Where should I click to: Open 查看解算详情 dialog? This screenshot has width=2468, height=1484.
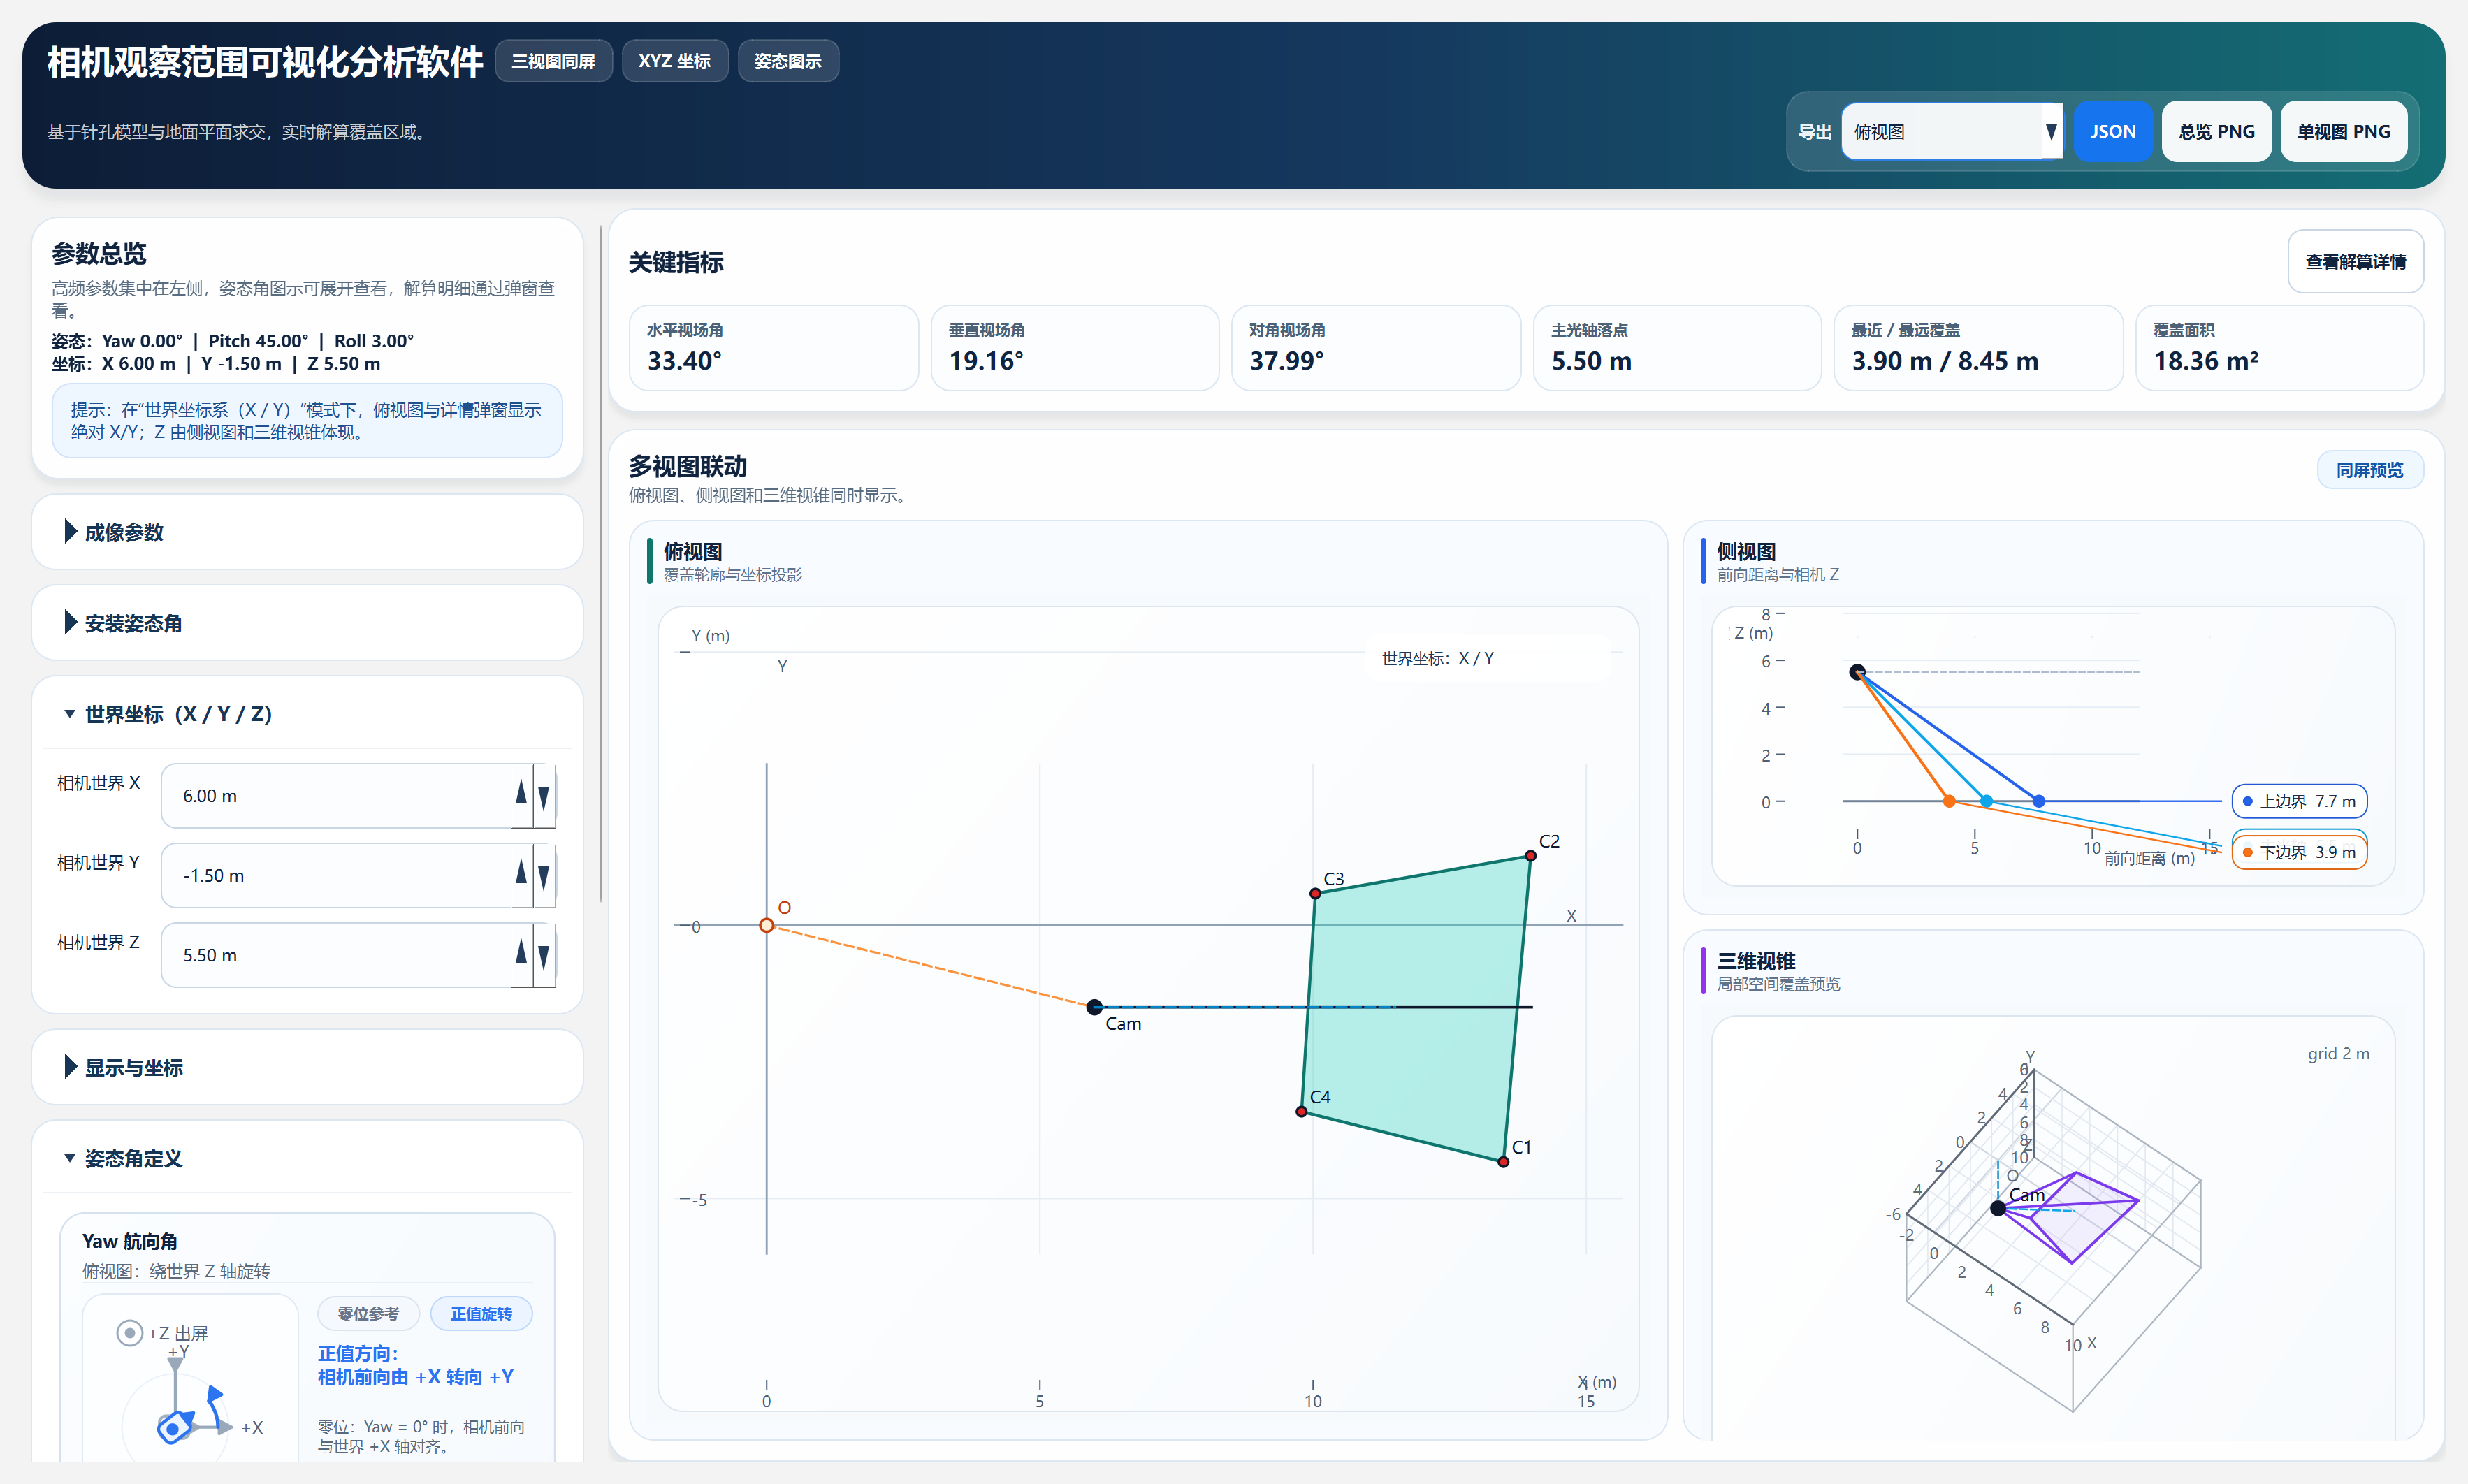tap(2355, 262)
